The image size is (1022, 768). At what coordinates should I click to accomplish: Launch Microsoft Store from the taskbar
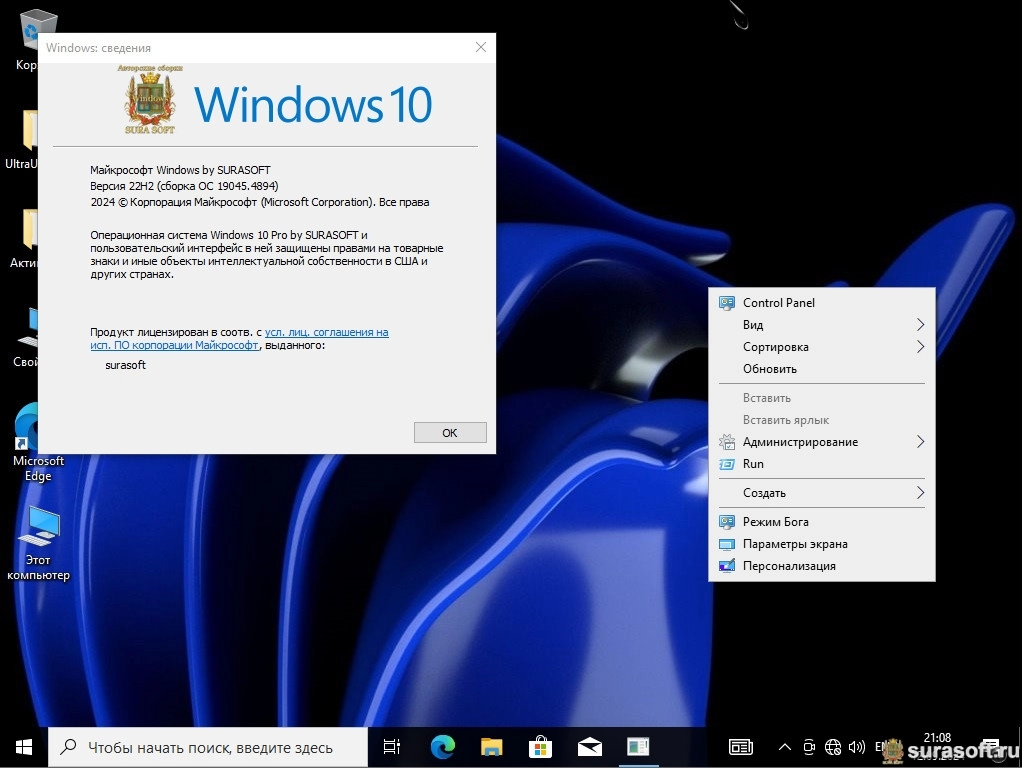(x=540, y=746)
